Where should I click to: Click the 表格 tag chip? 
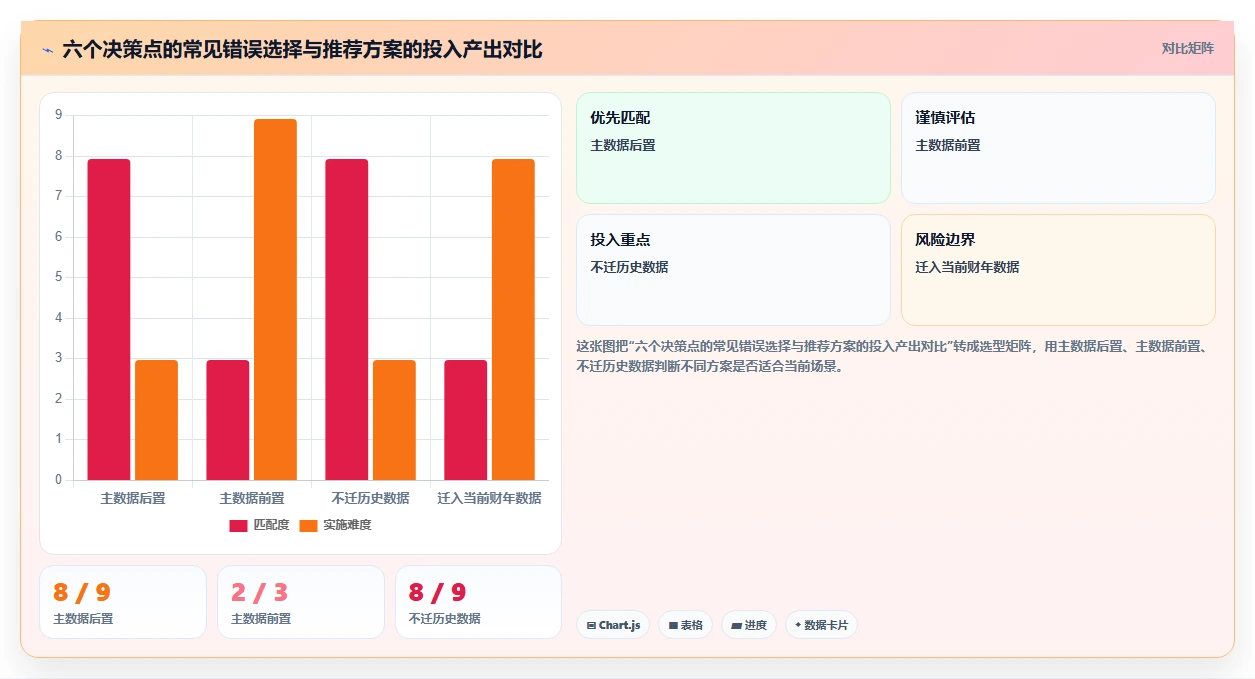686,625
